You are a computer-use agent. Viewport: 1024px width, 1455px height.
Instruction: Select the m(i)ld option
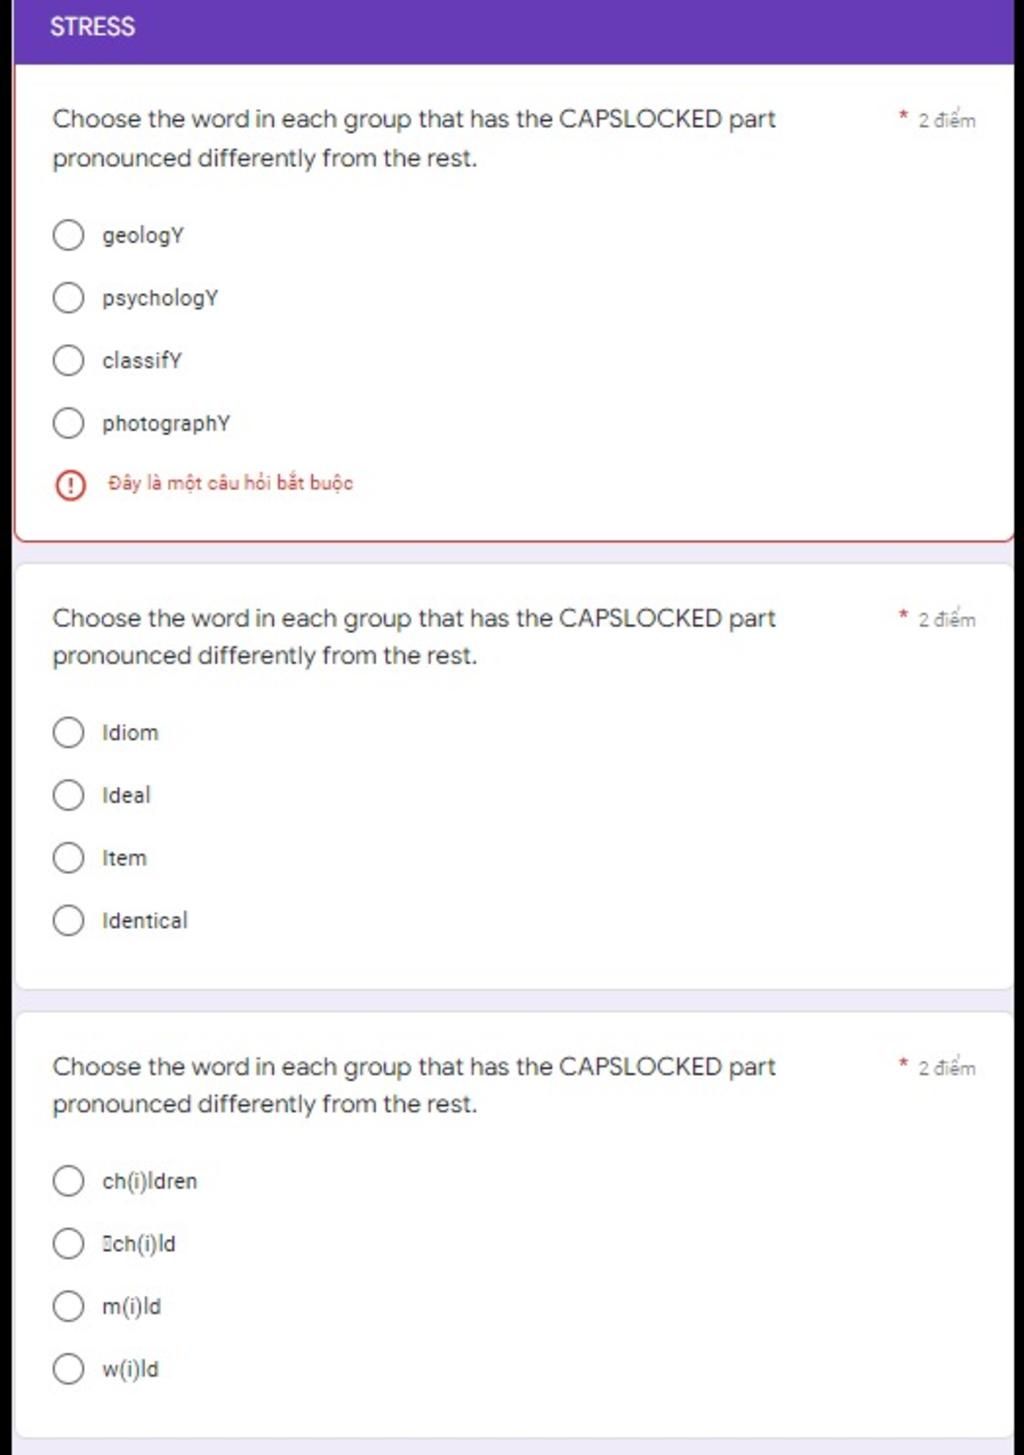(68, 1306)
